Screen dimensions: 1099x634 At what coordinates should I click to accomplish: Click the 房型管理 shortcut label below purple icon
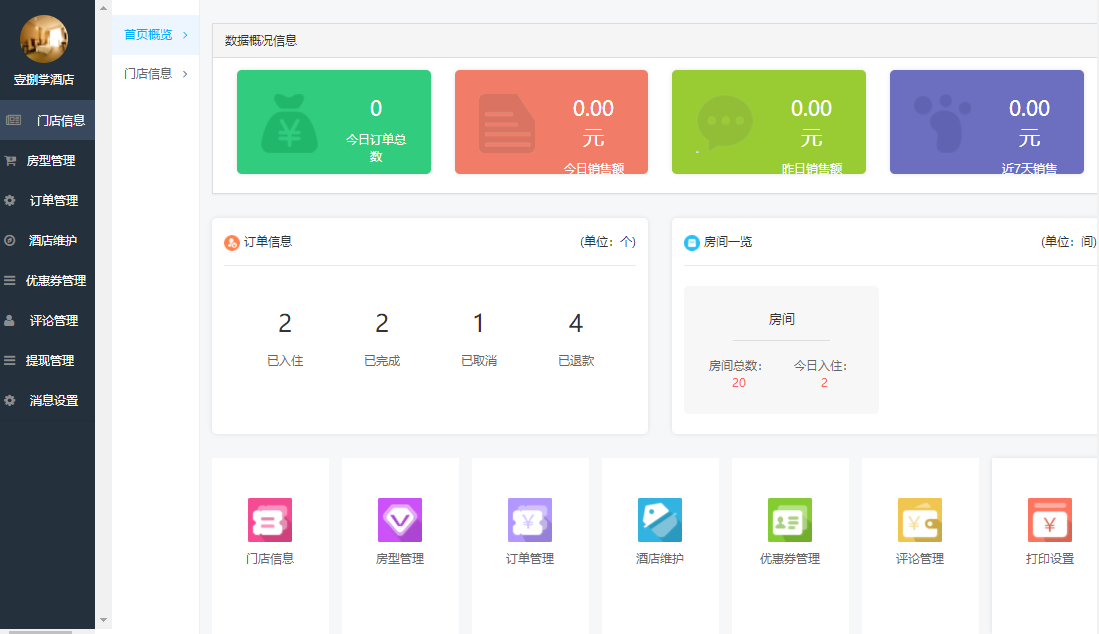400,558
